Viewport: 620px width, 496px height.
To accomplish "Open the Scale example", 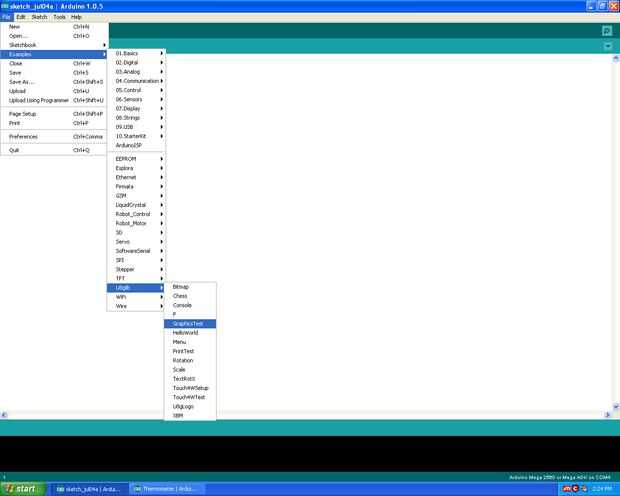I will 190,369.
